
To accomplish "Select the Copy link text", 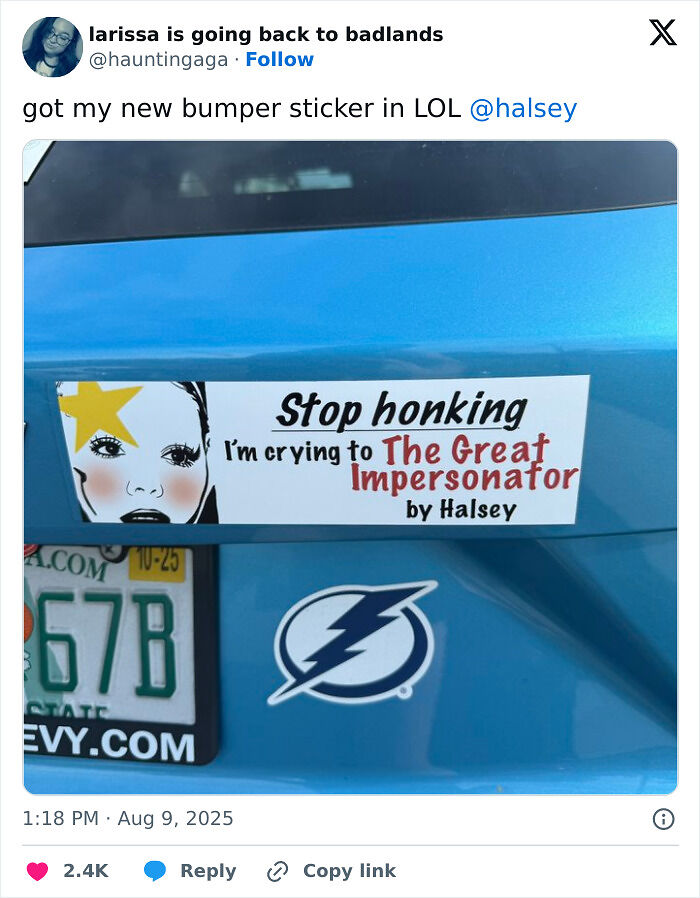I will point(349,871).
